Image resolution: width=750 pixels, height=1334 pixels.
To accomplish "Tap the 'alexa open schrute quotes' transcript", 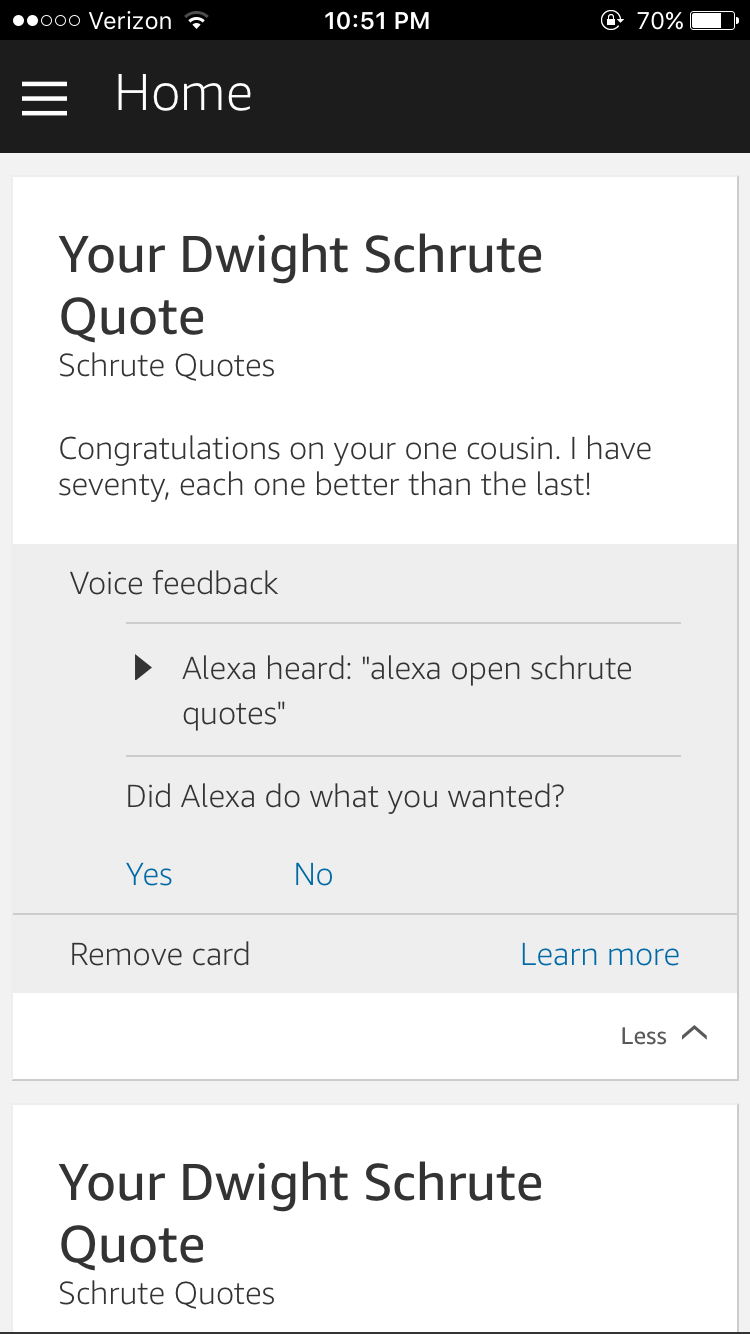I will click(405, 690).
